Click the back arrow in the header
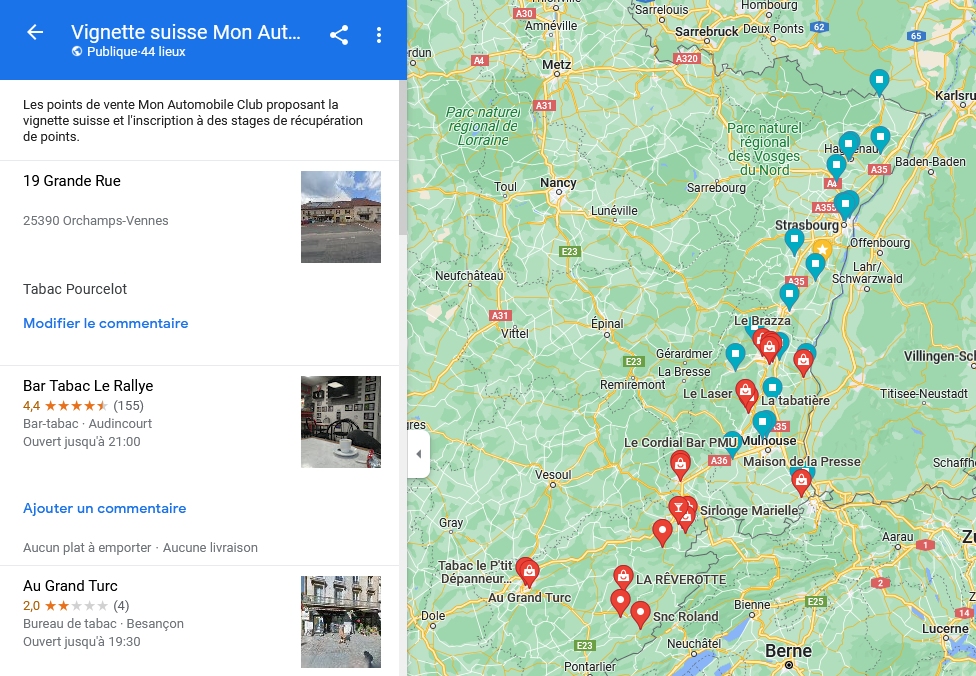This screenshot has width=976, height=676. [x=35, y=33]
